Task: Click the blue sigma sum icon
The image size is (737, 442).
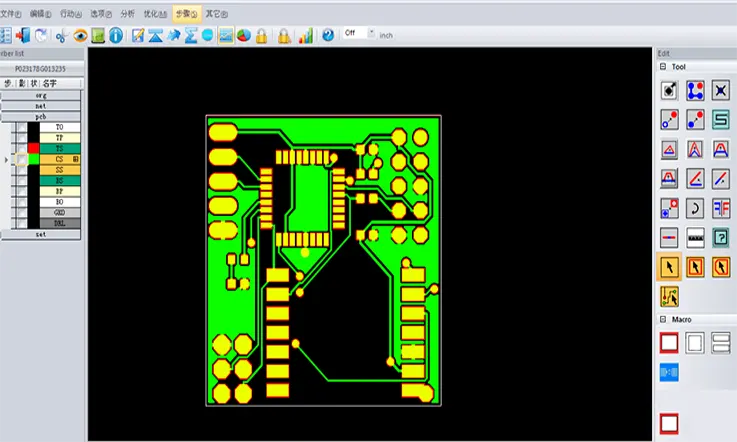Action: click(191, 35)
